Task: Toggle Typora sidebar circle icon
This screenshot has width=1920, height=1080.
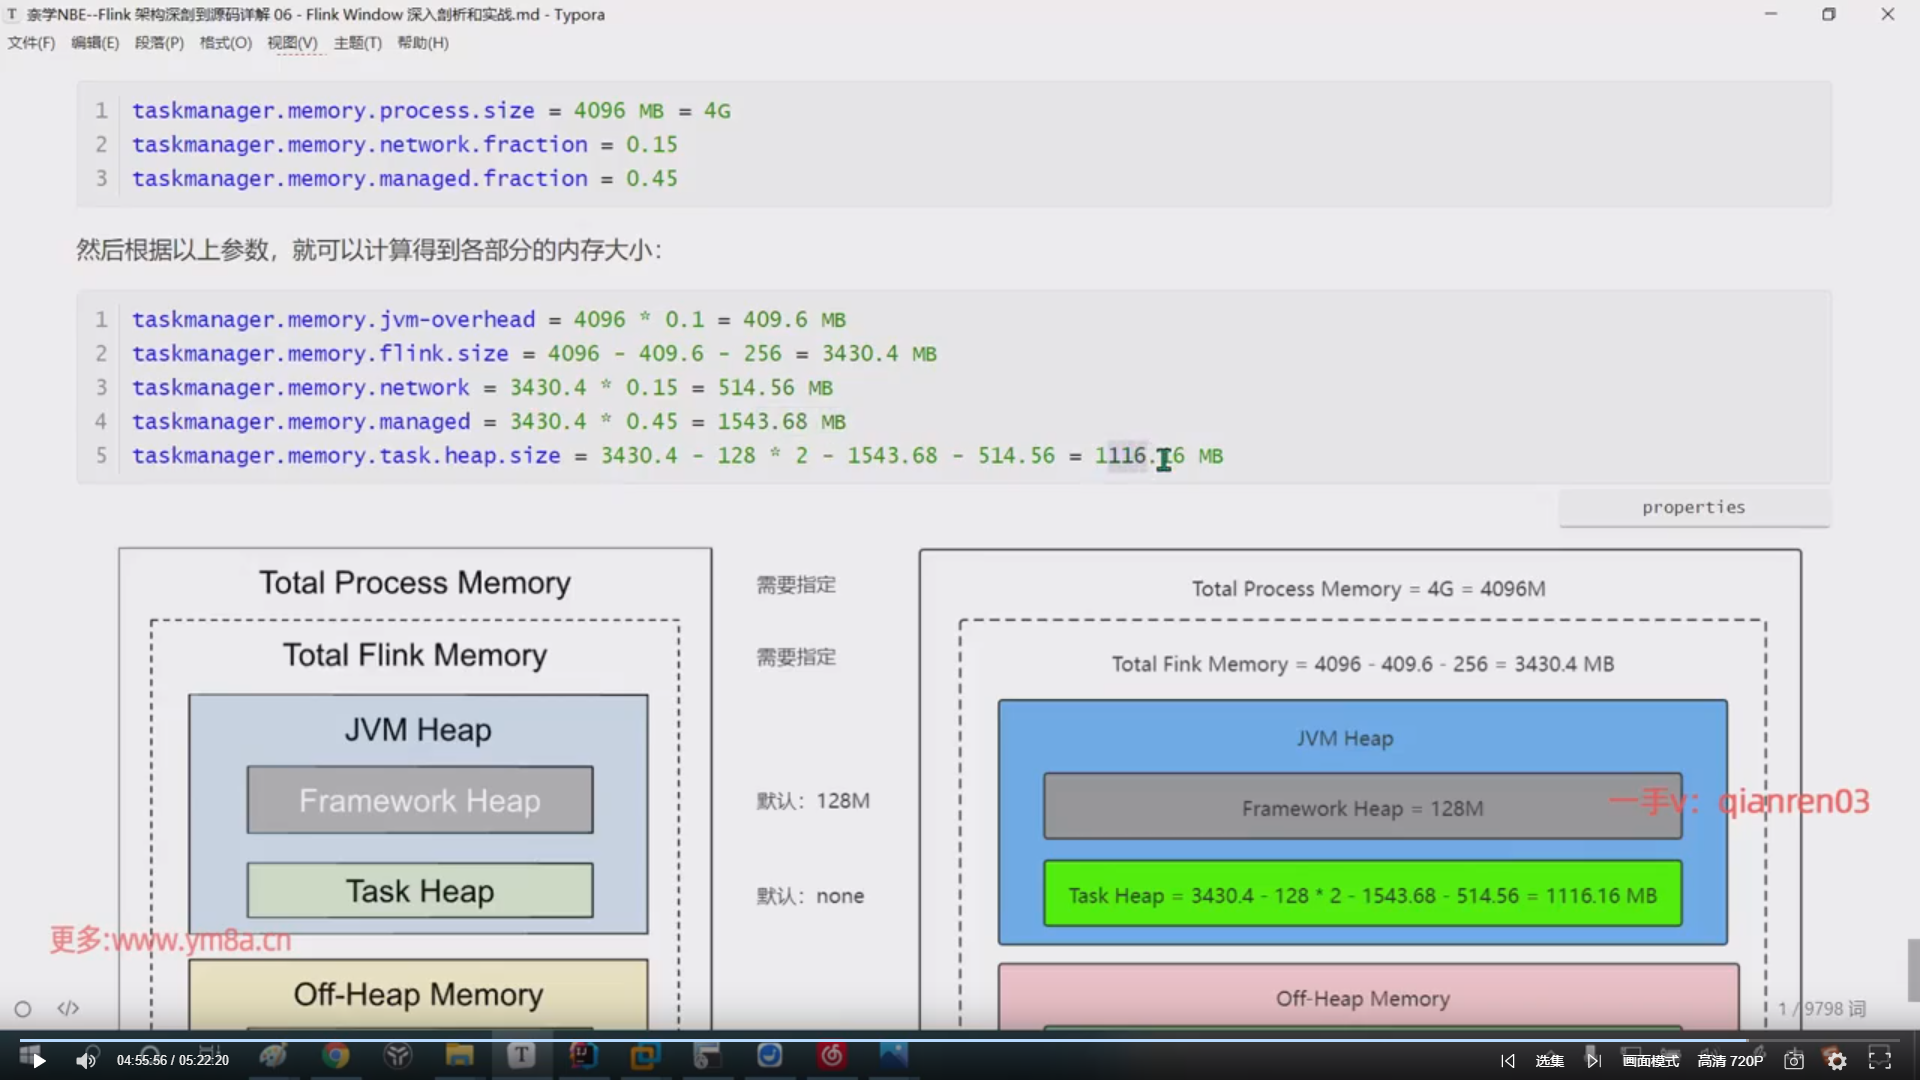Action: [x=23, y=1009]
